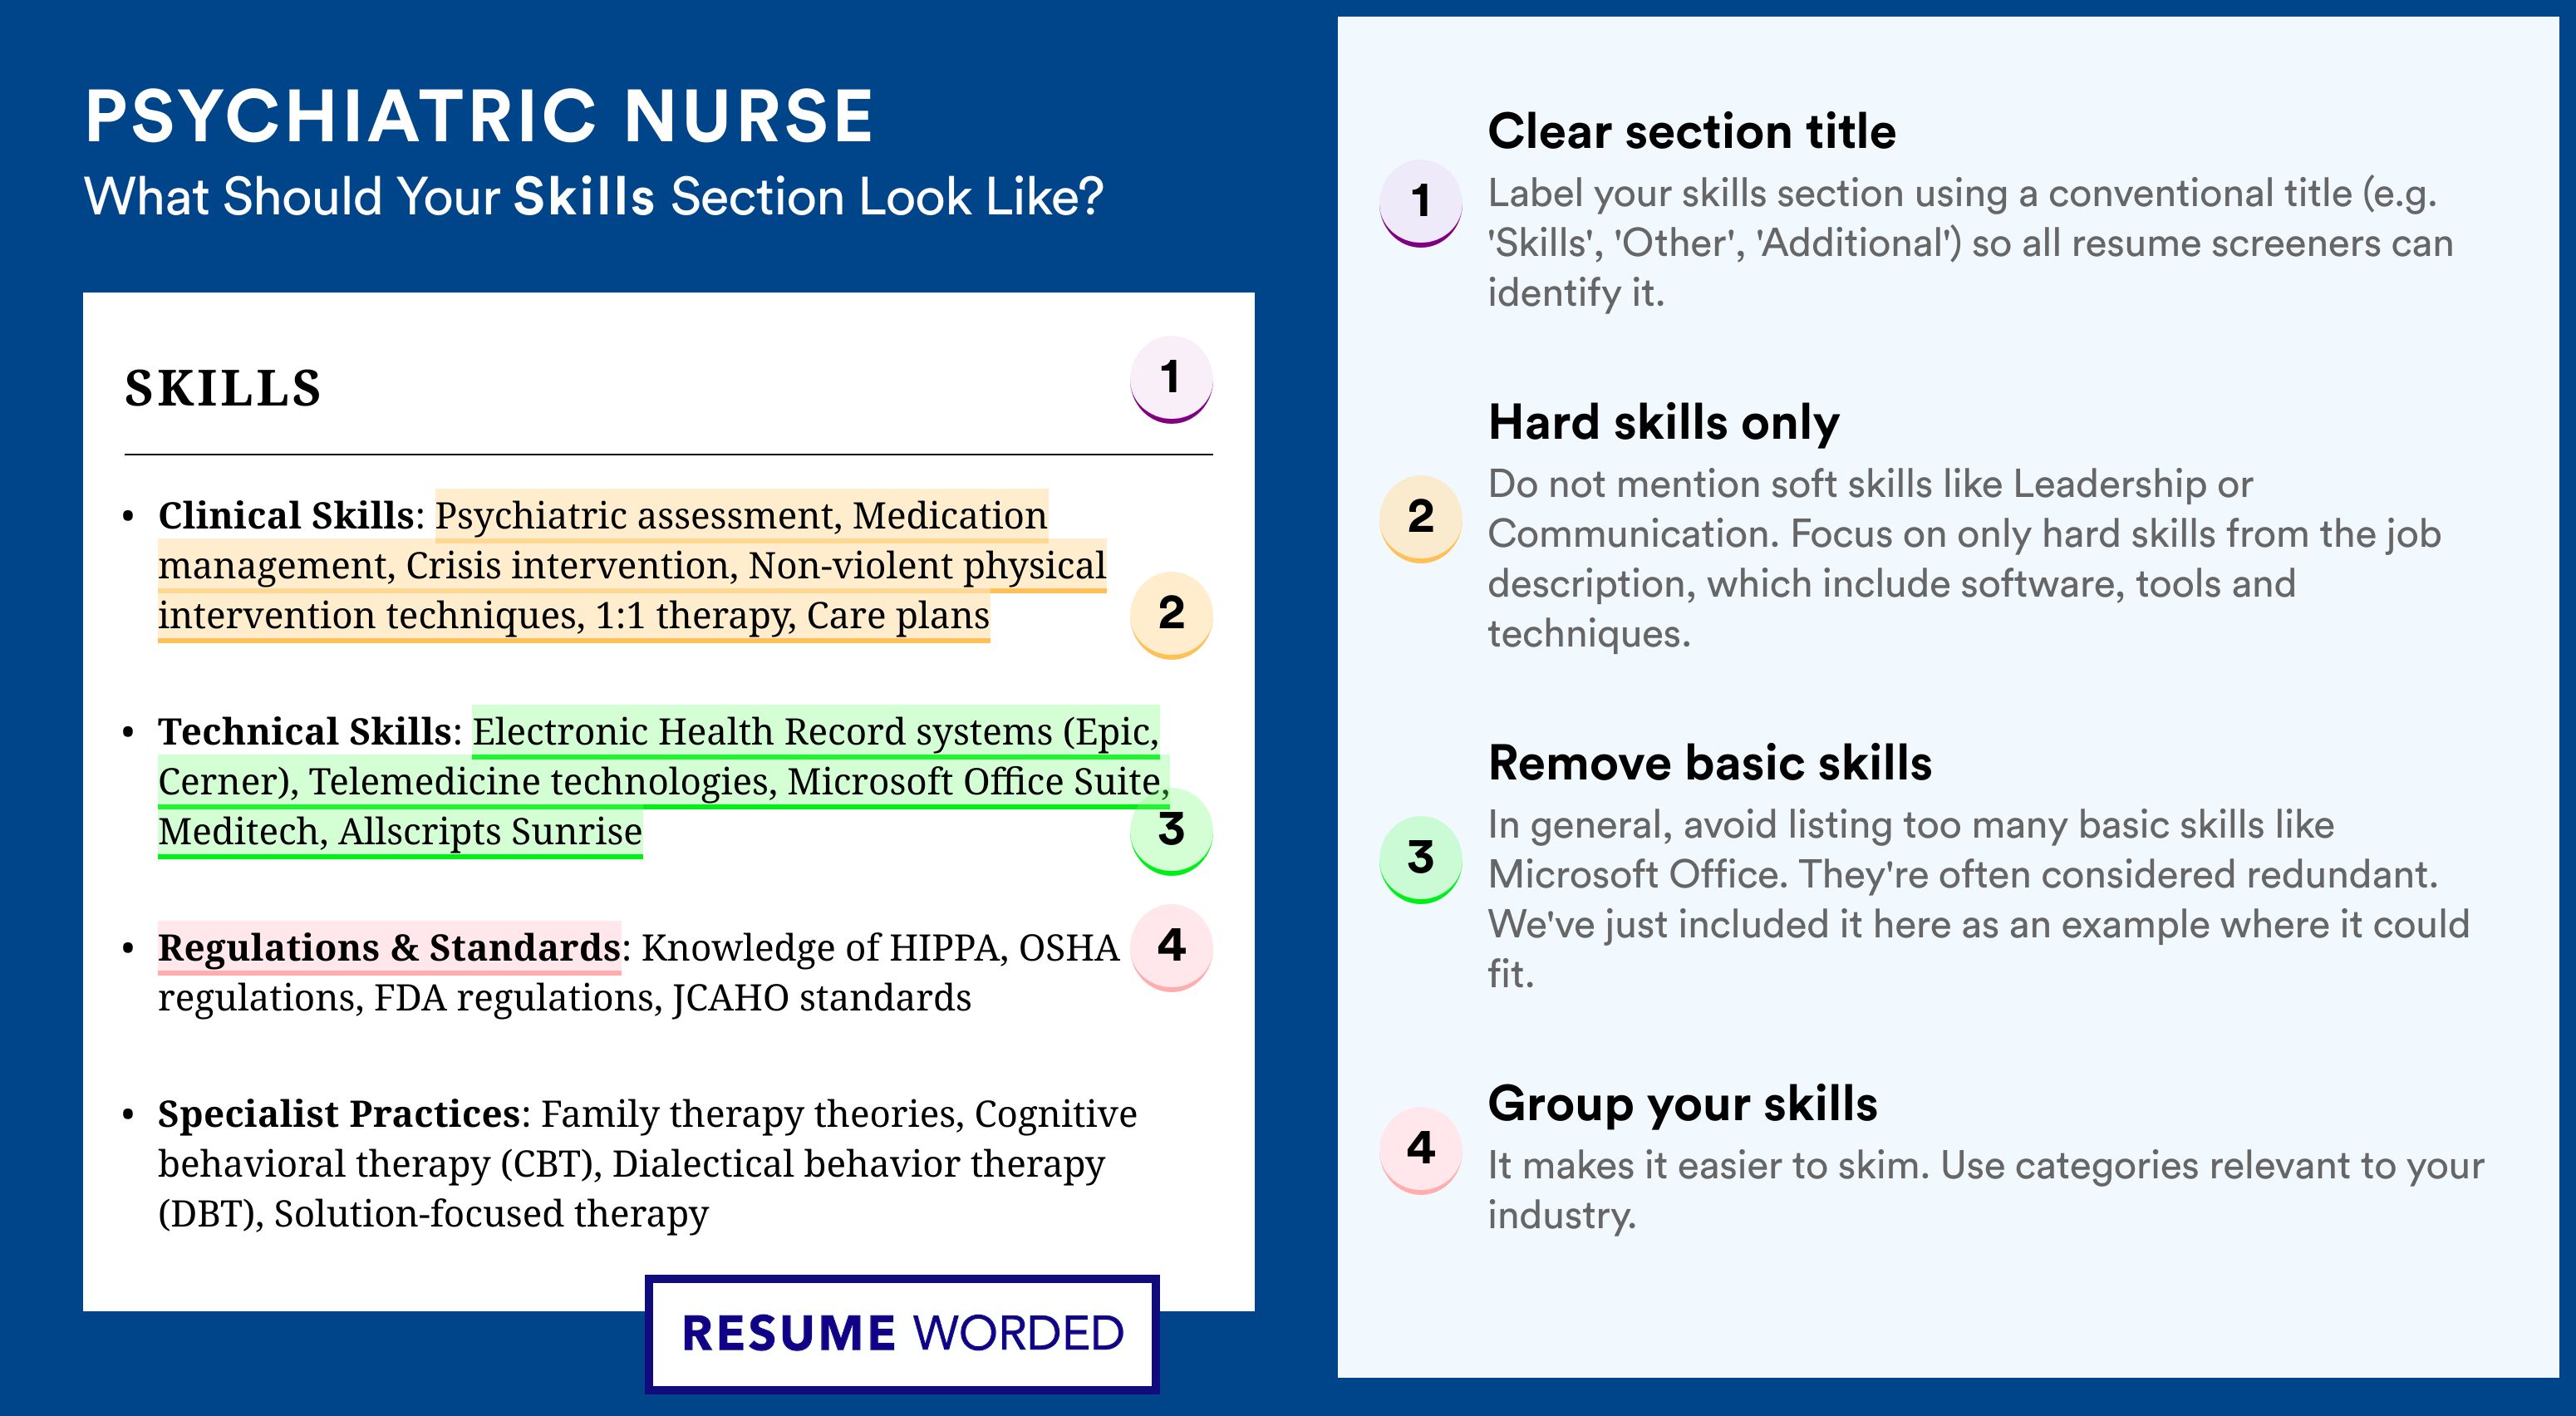Click the Resume Worded logo
2576x1416 pixels.
pos(902,1334)
